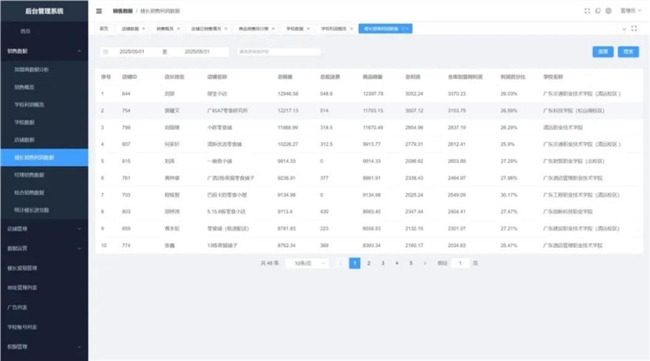Click the end date 2025/05/31
This screenshot has width=650, height=361.
(197, 52)
